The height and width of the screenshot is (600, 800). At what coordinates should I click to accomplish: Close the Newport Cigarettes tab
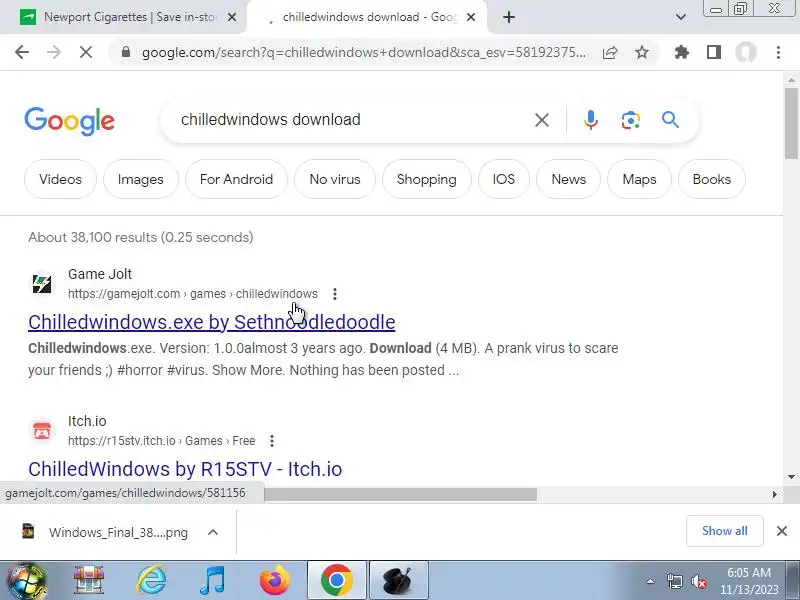tap(232, 17)
